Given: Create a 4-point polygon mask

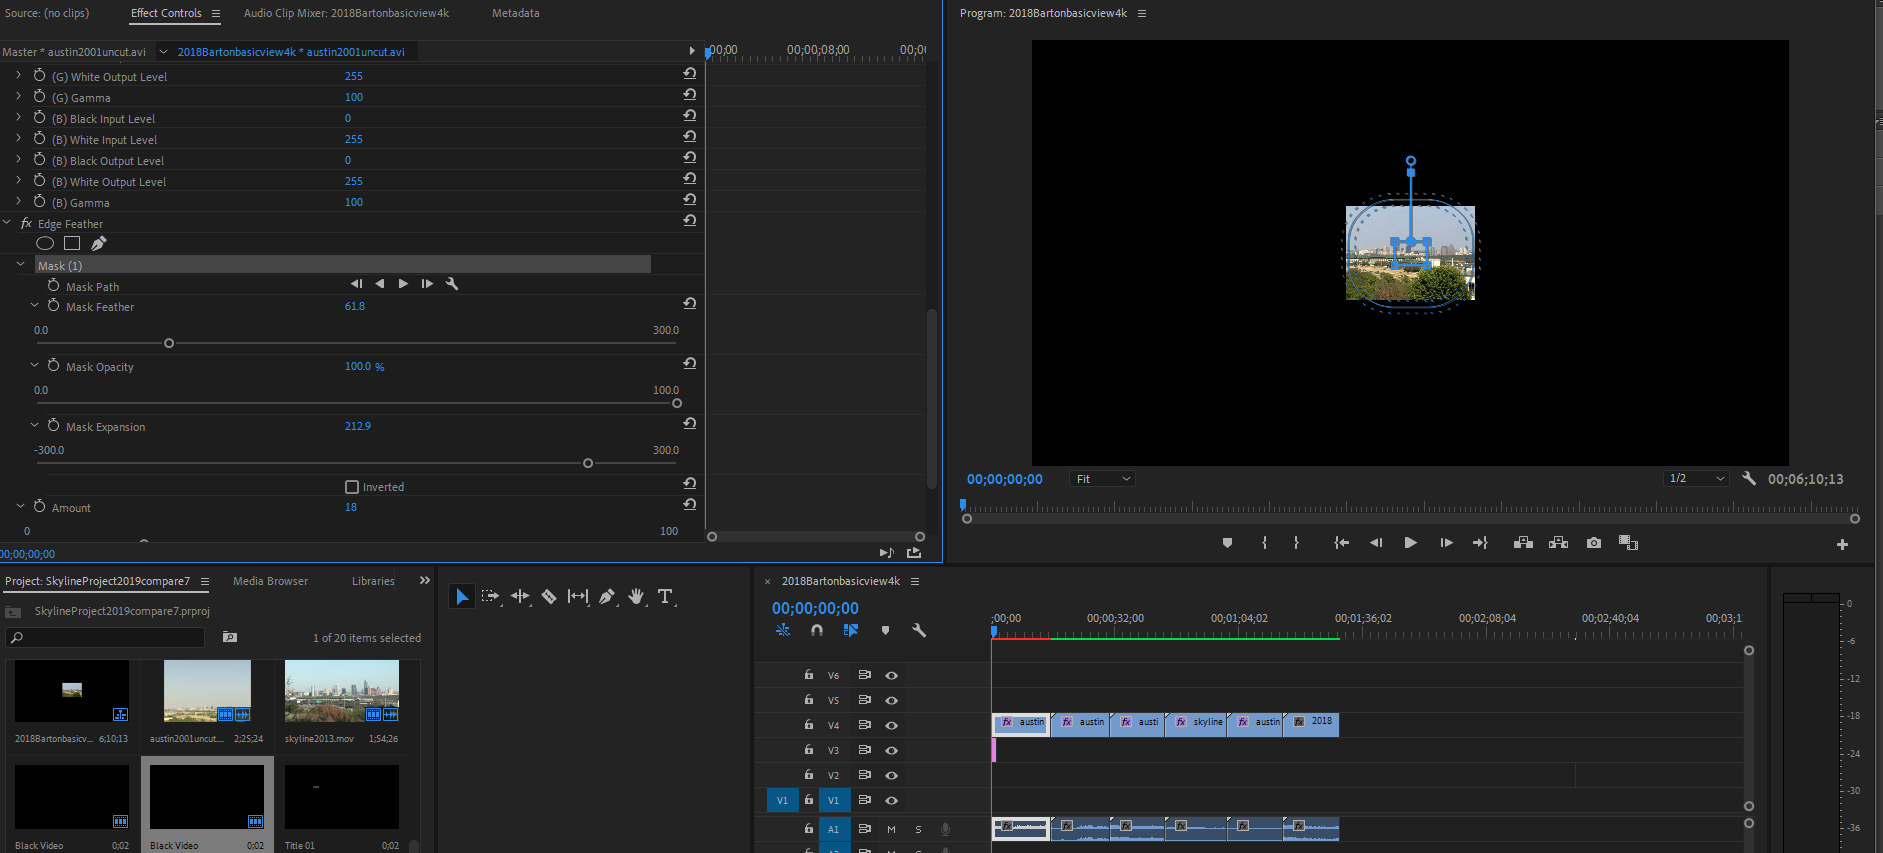Looking at the screenshot, I should [72, 243].
